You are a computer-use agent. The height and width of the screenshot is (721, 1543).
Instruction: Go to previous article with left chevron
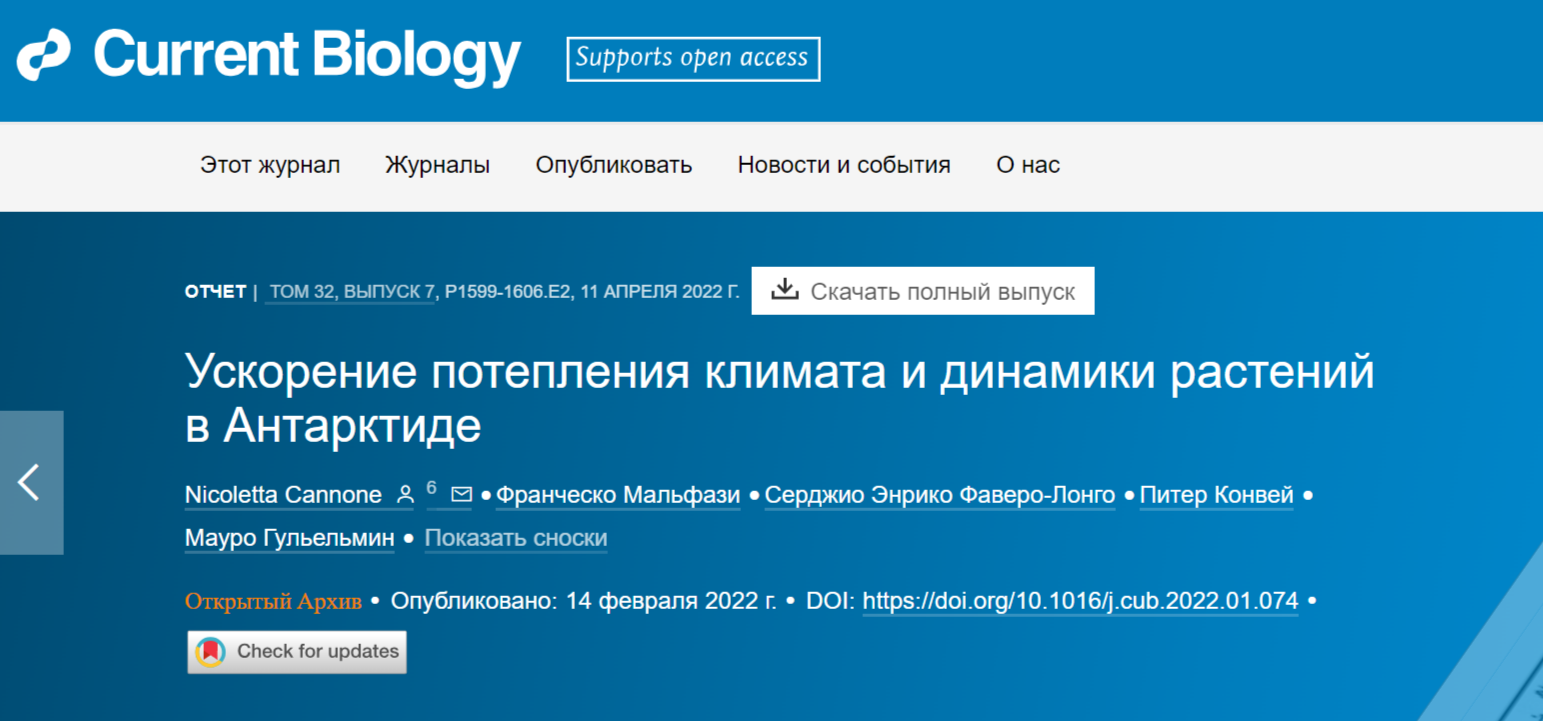31,482
